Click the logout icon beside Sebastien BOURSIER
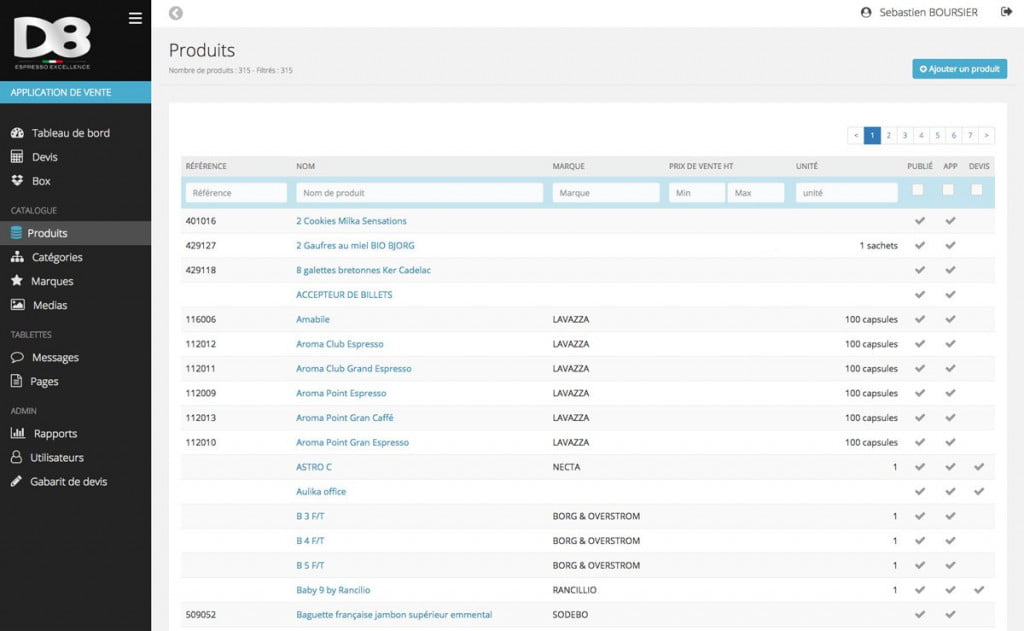The width and height of the screenshot is (1024, 631). (x=1006, y=12)
